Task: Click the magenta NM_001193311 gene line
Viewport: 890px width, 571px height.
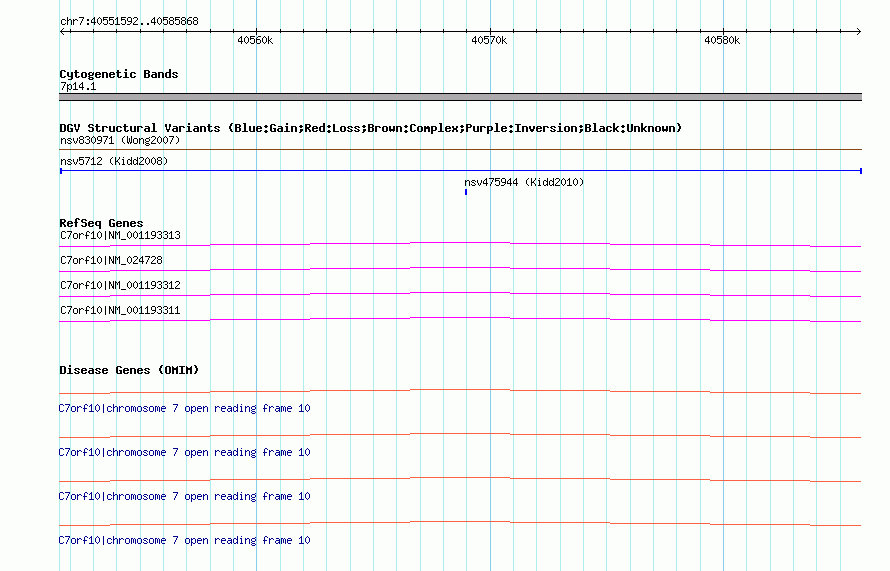Action: 460,319
